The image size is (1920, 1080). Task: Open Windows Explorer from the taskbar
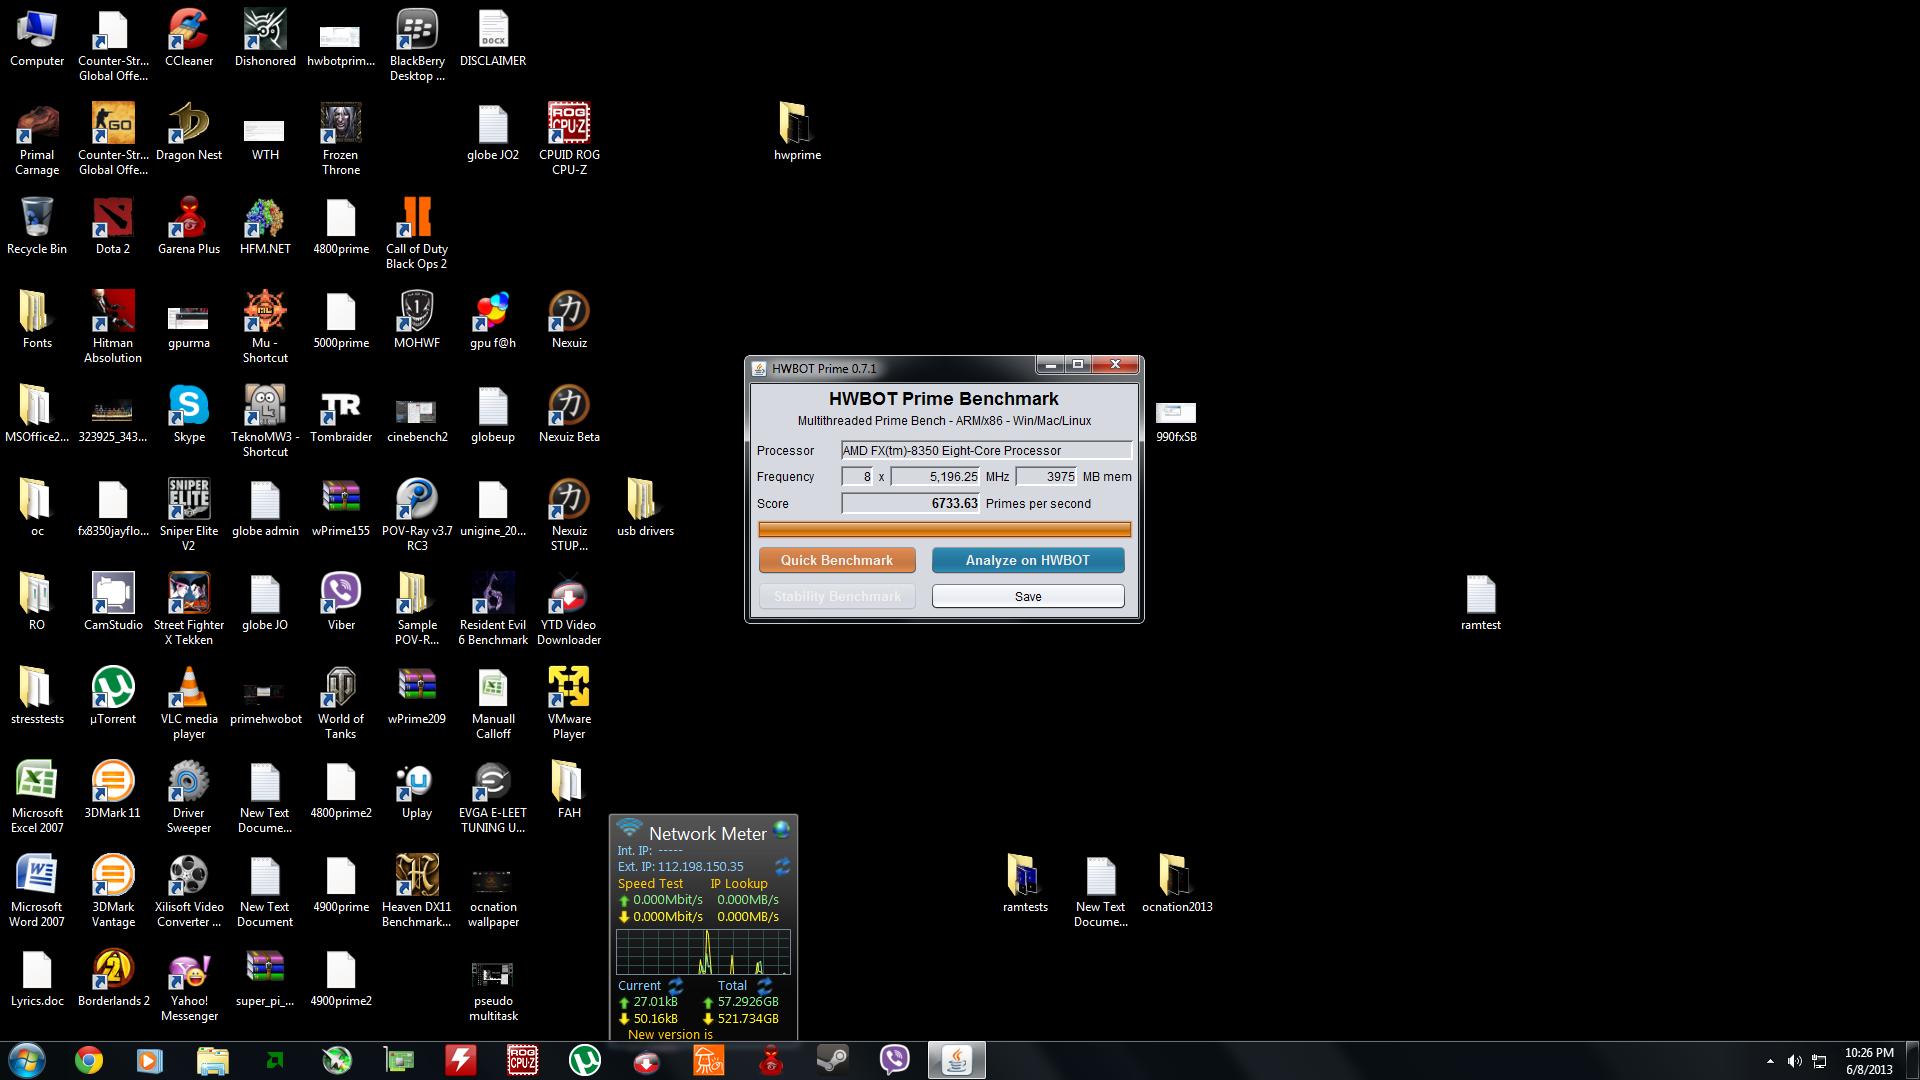(212, 1060)
